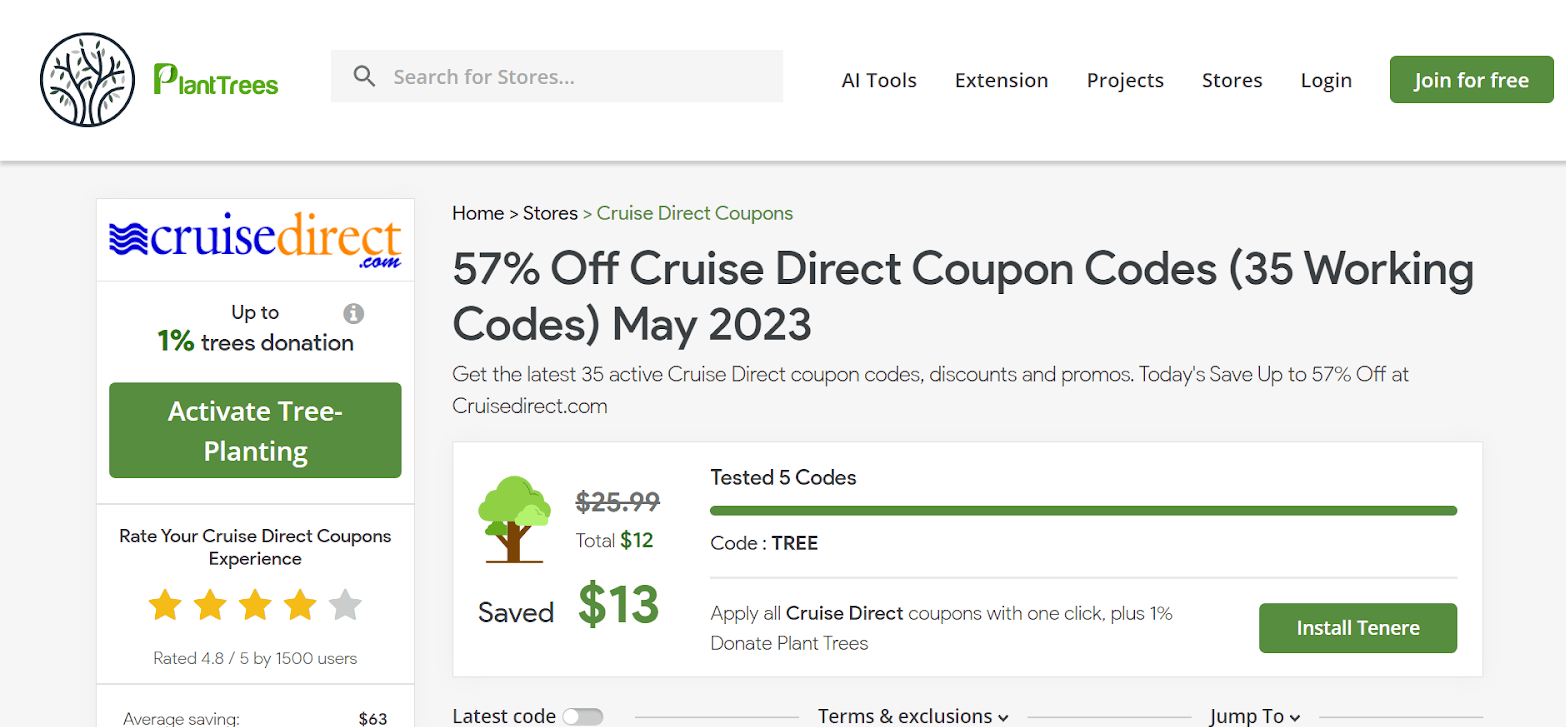Viewport: 1566px width, 727px height.
Task: Toggle the Latest code switch
Action: pos(583,716)
